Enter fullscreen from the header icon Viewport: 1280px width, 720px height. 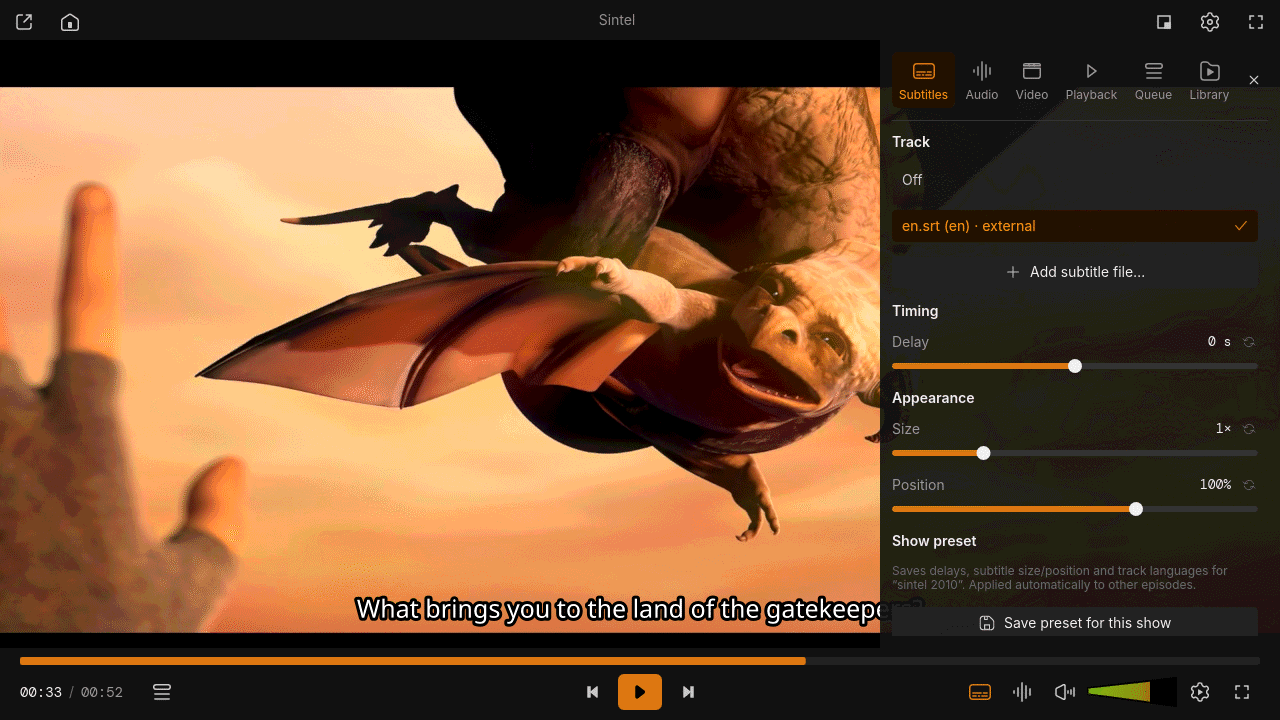tap(1256, 22)
